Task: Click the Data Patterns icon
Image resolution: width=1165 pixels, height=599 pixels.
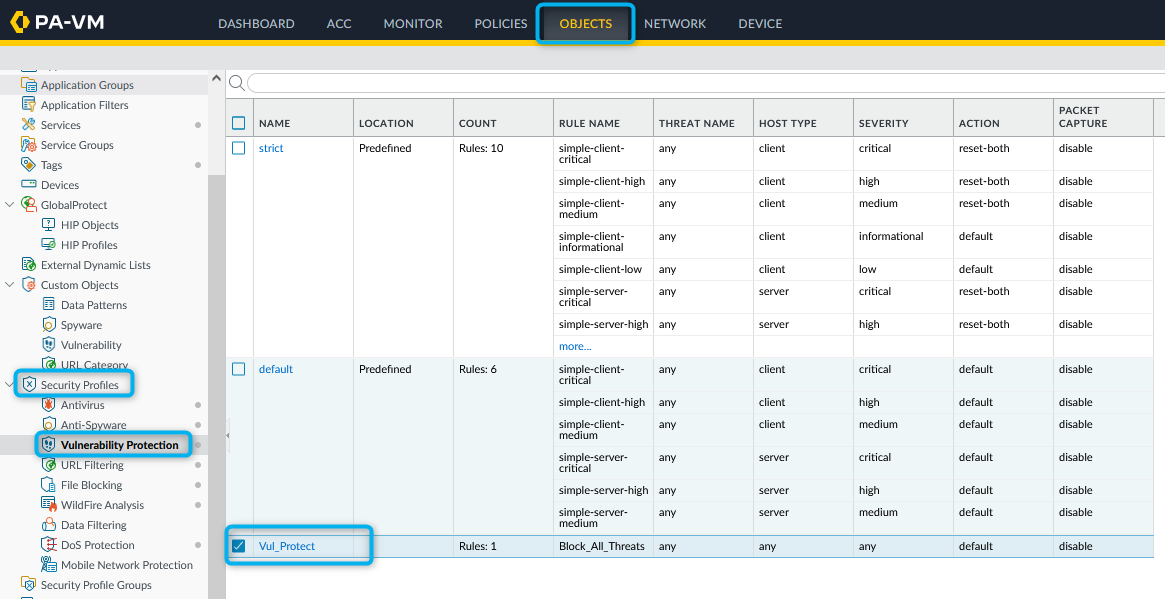Action: point(49,305)
